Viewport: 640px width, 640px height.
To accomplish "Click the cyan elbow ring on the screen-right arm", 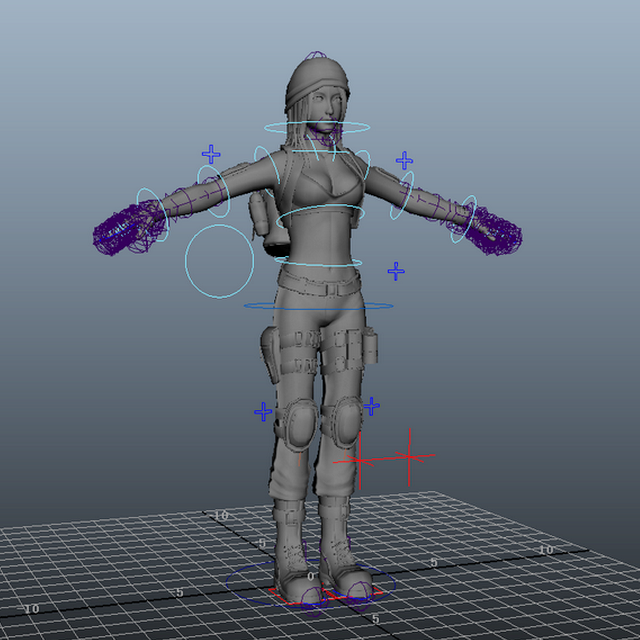I will (402, 196).
